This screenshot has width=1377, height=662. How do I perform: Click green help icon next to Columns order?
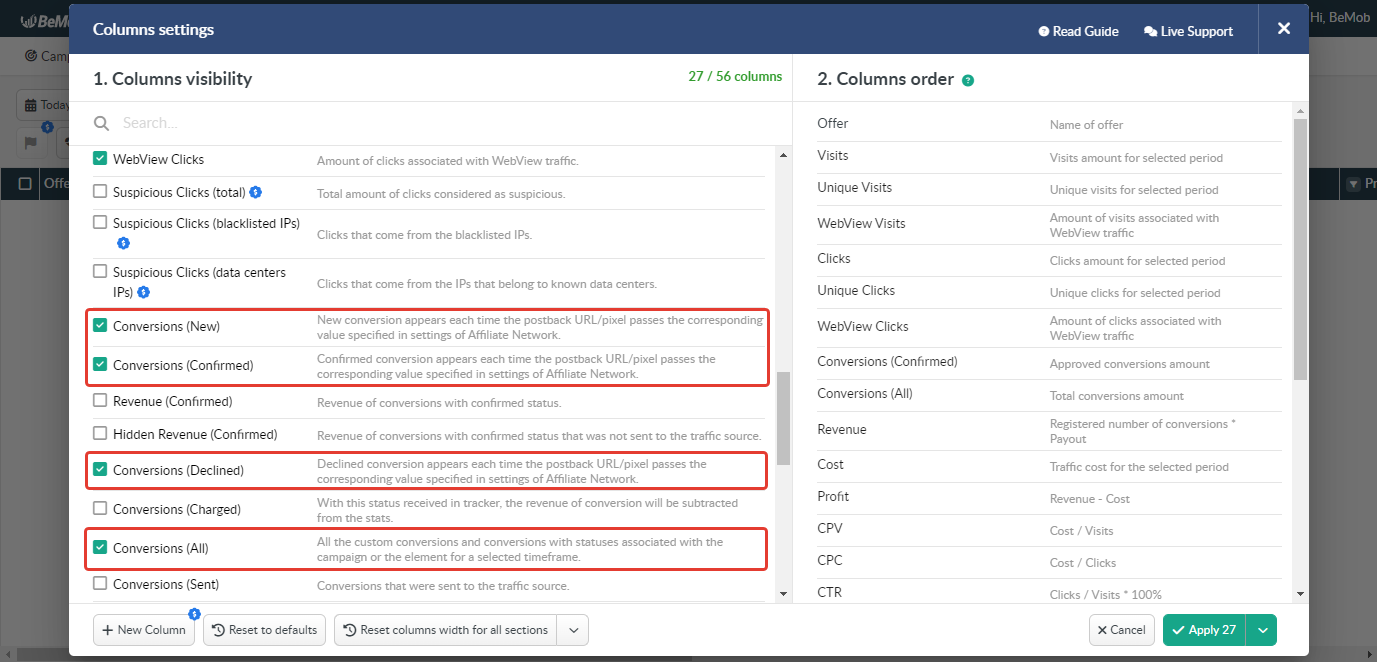click(x=967, y=79)
